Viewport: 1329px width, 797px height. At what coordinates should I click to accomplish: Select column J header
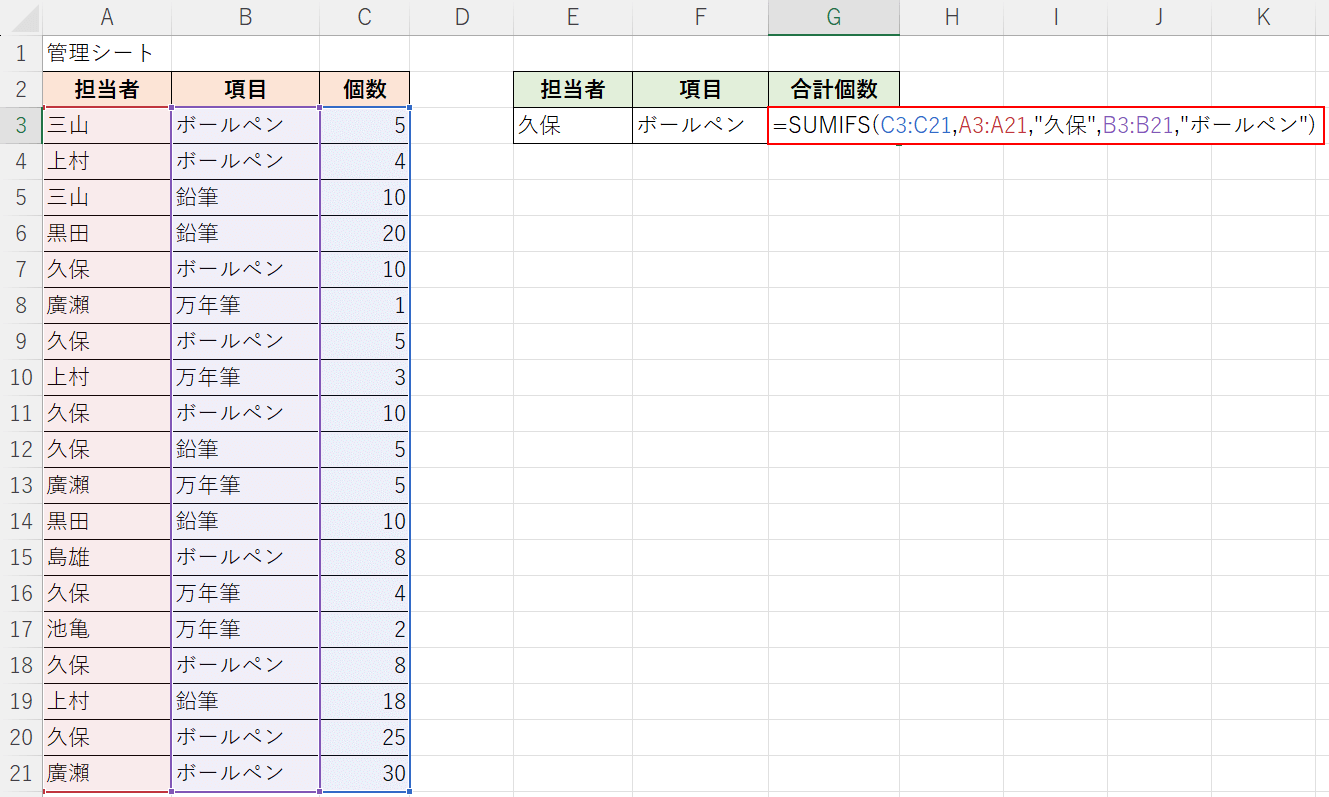click(x=1159, y=17)
